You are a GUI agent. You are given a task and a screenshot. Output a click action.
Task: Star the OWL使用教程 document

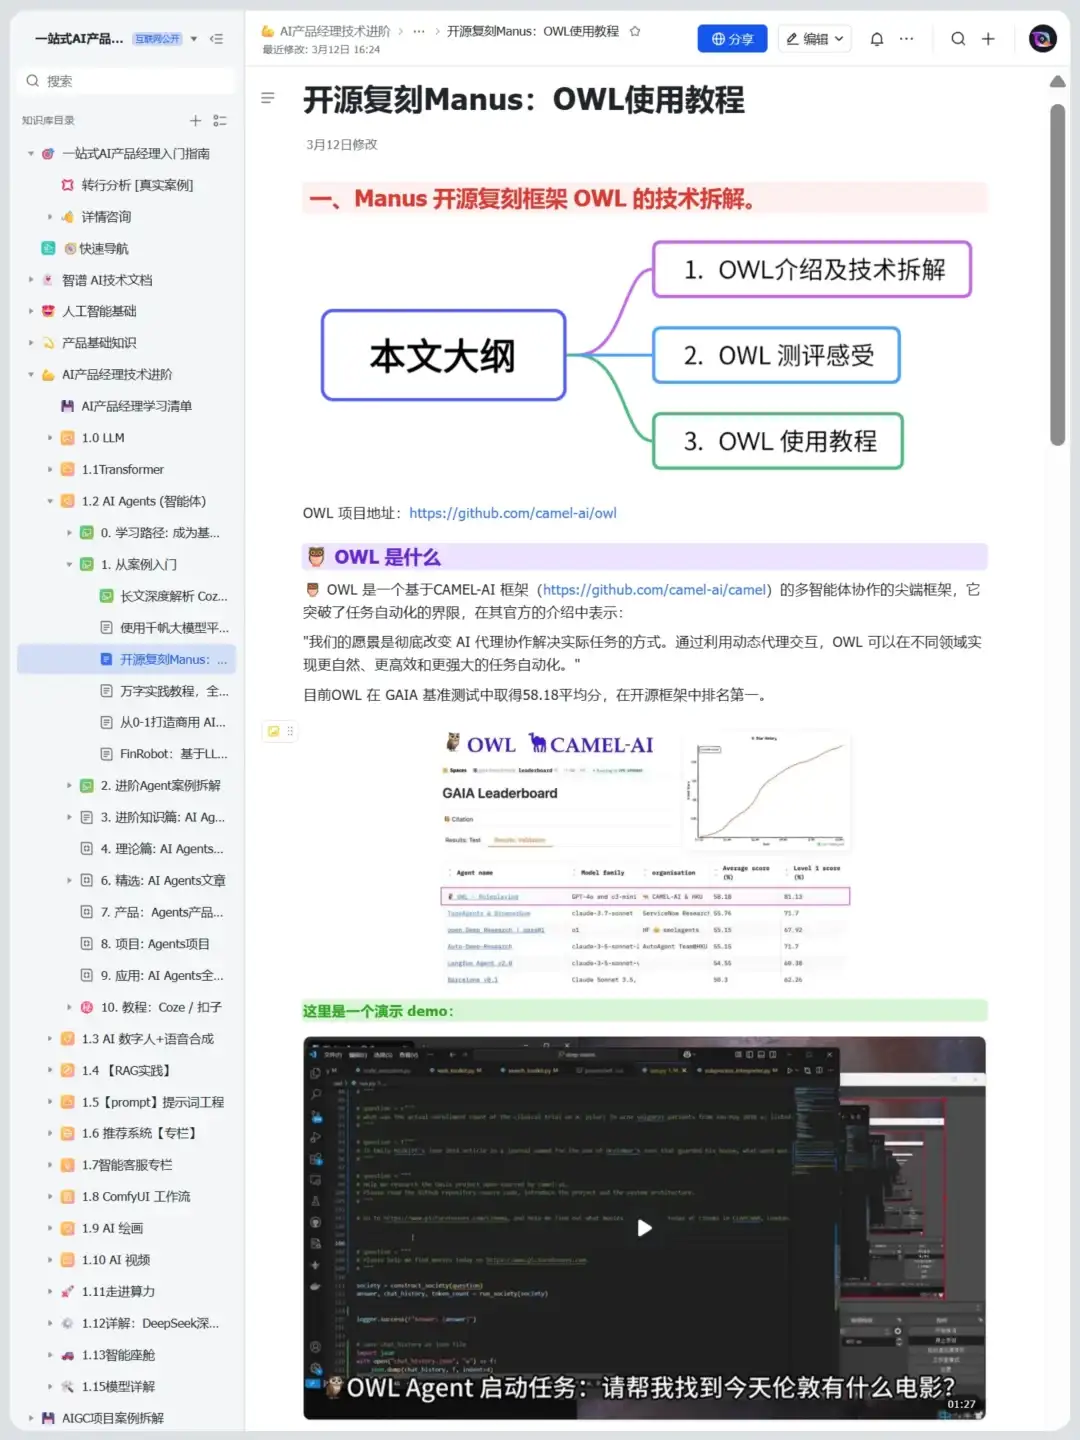[635, 31]
